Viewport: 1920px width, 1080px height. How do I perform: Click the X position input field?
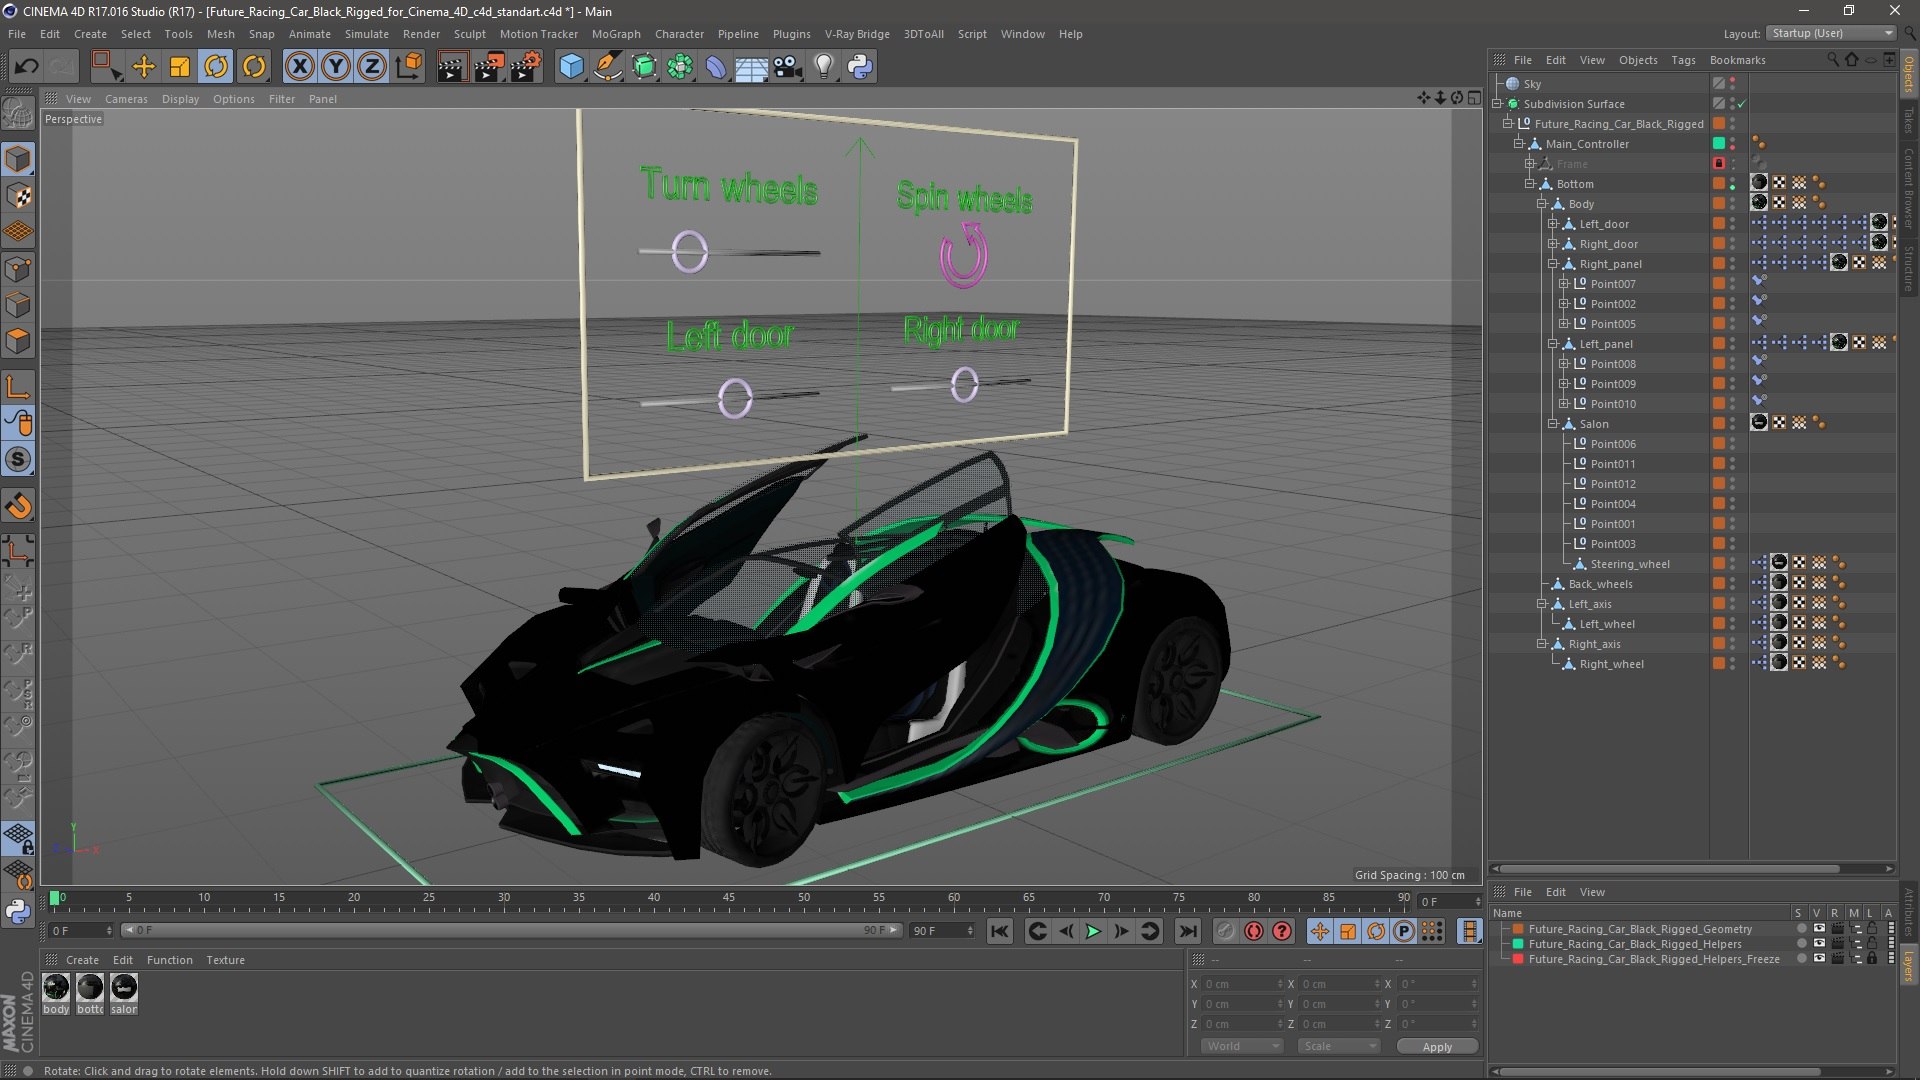(1242, 984)
